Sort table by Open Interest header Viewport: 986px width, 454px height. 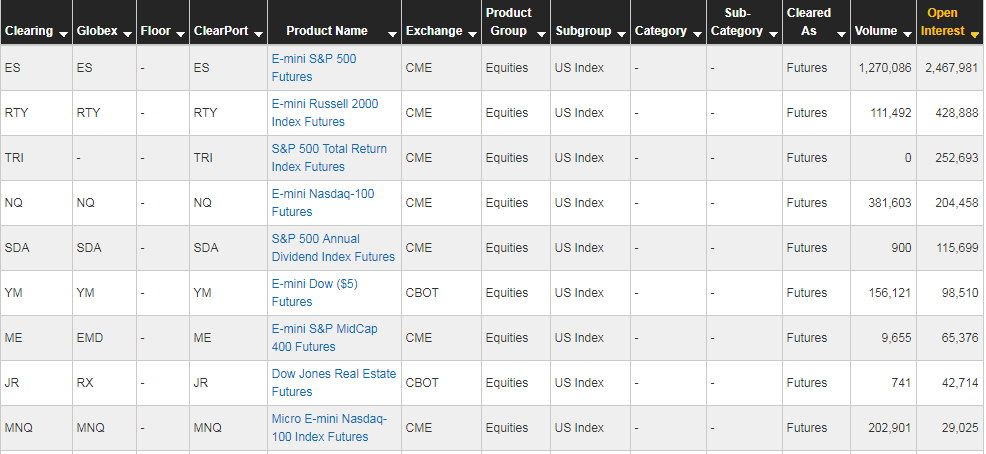[974, 33]
